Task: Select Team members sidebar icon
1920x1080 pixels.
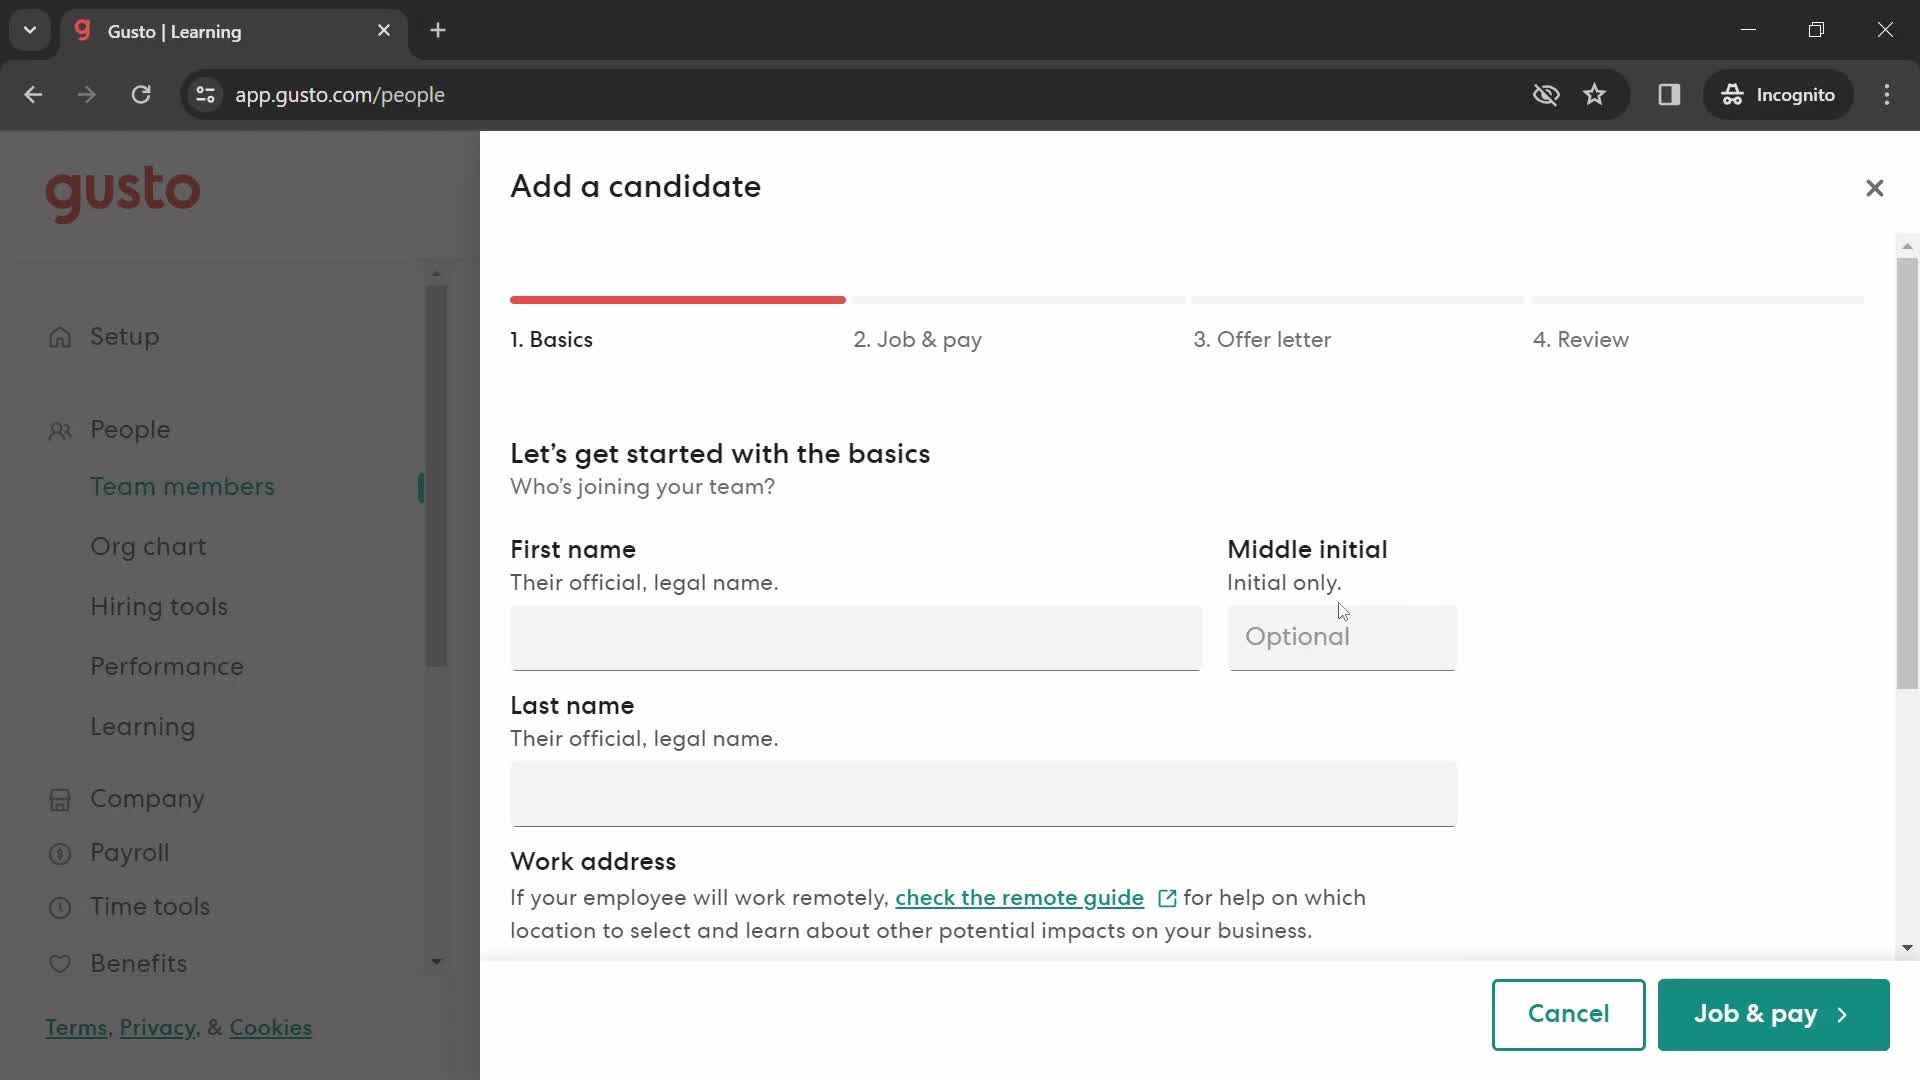Action: pos(182,487)
